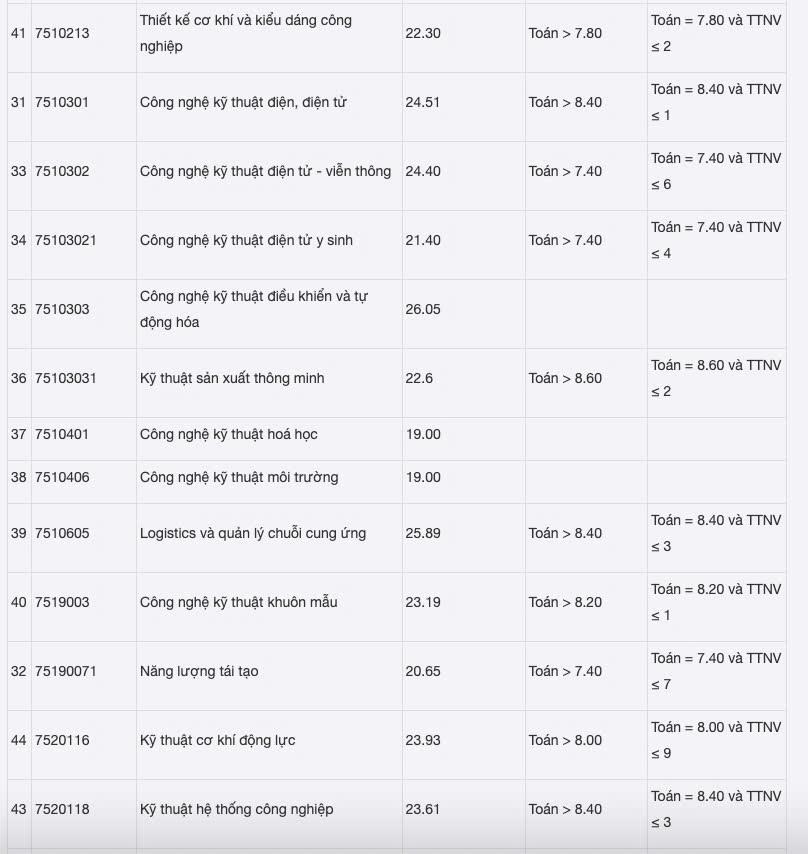Click the major code 75190071
808x854 pixels.
66,671
